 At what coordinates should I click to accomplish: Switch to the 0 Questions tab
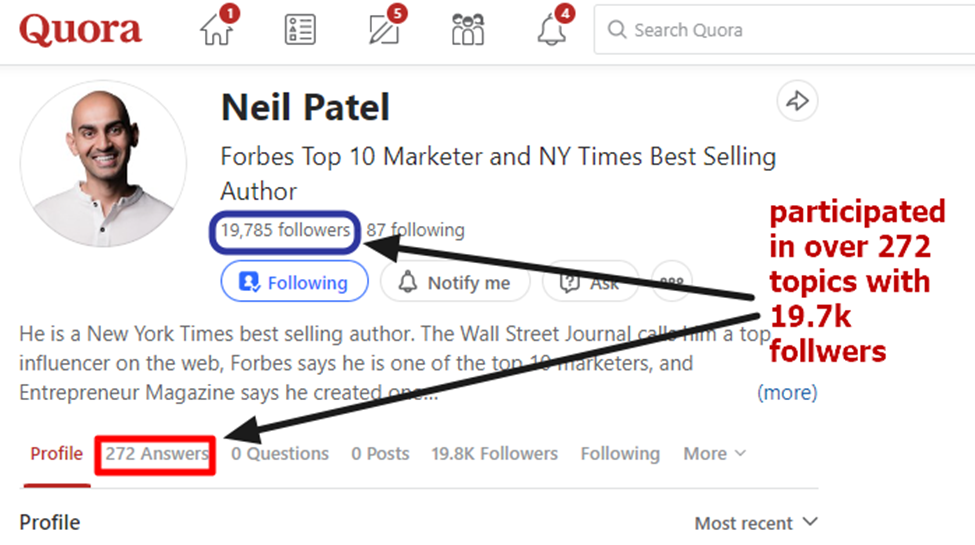pyautogui.click(x=280, y=453)
